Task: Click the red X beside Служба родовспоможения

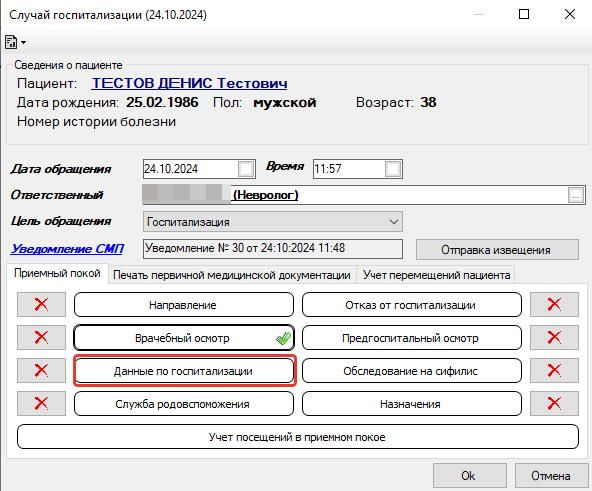Action: (41, 403)
